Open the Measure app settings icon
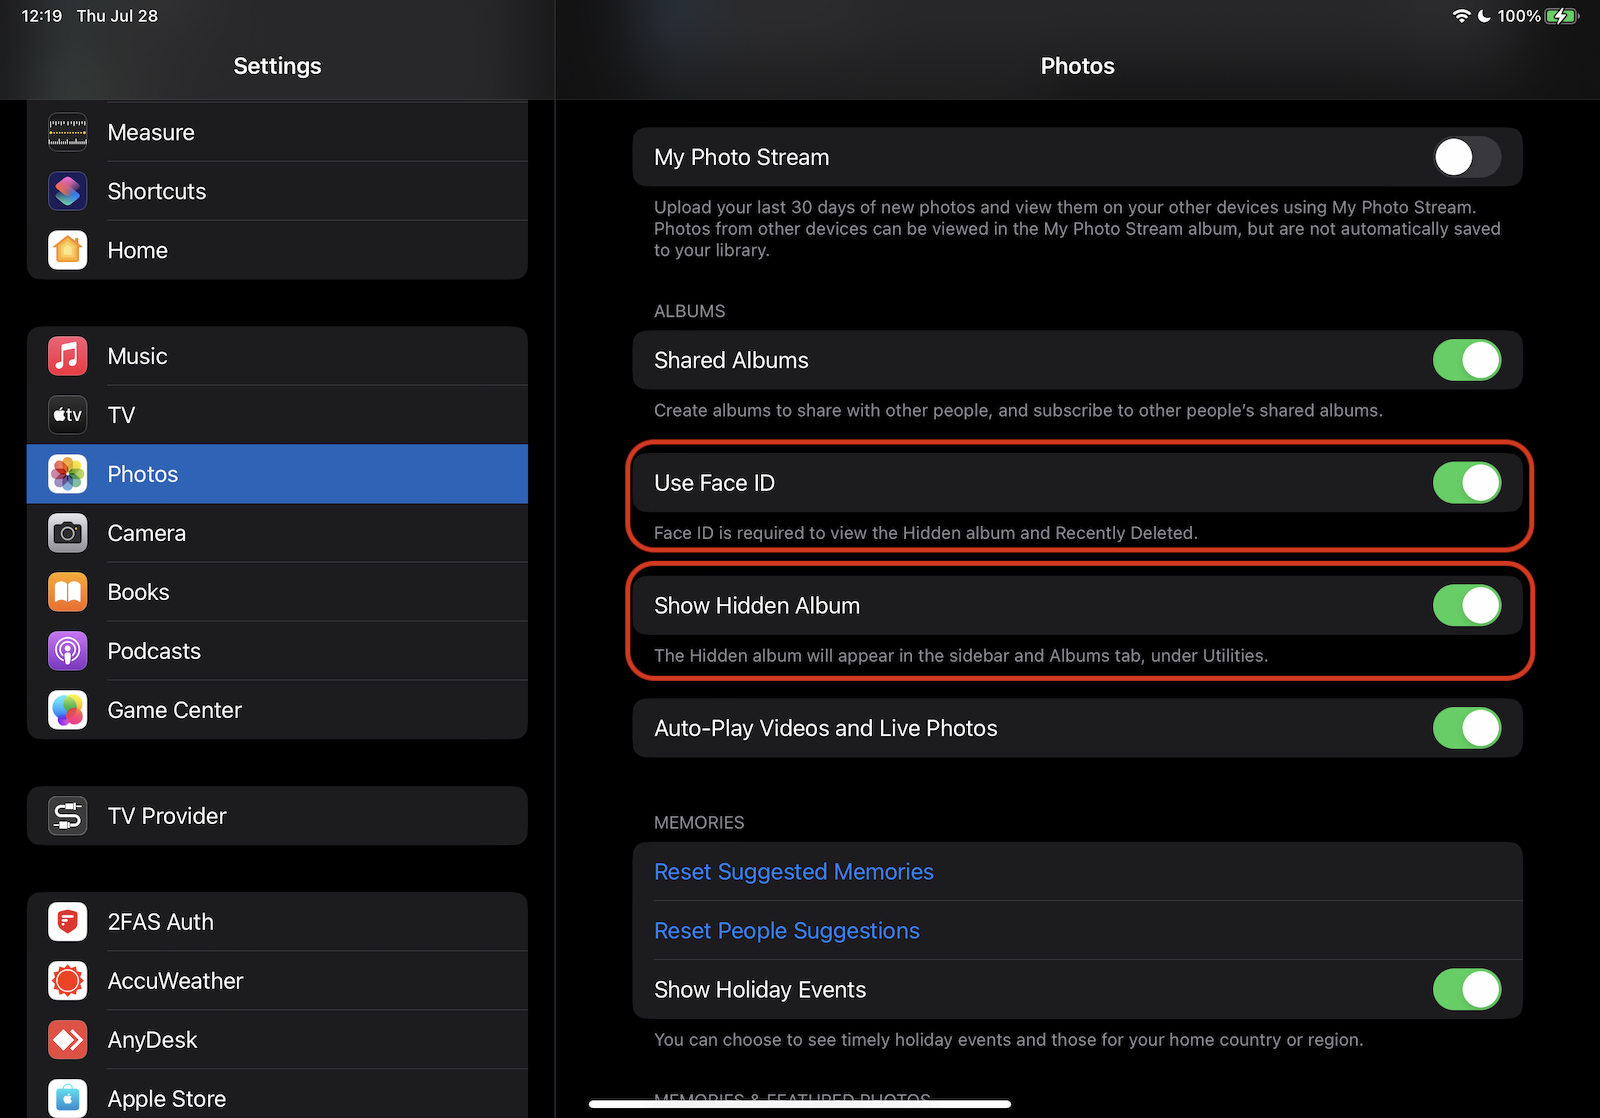 tap(68, 132)
